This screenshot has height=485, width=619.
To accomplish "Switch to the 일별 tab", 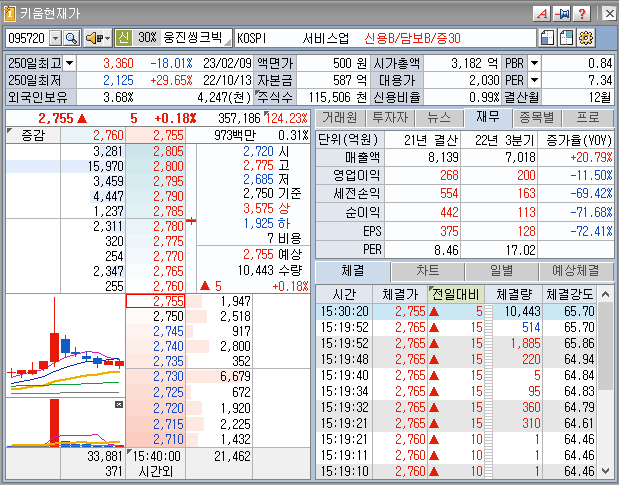I will click(x=502, y=271).
